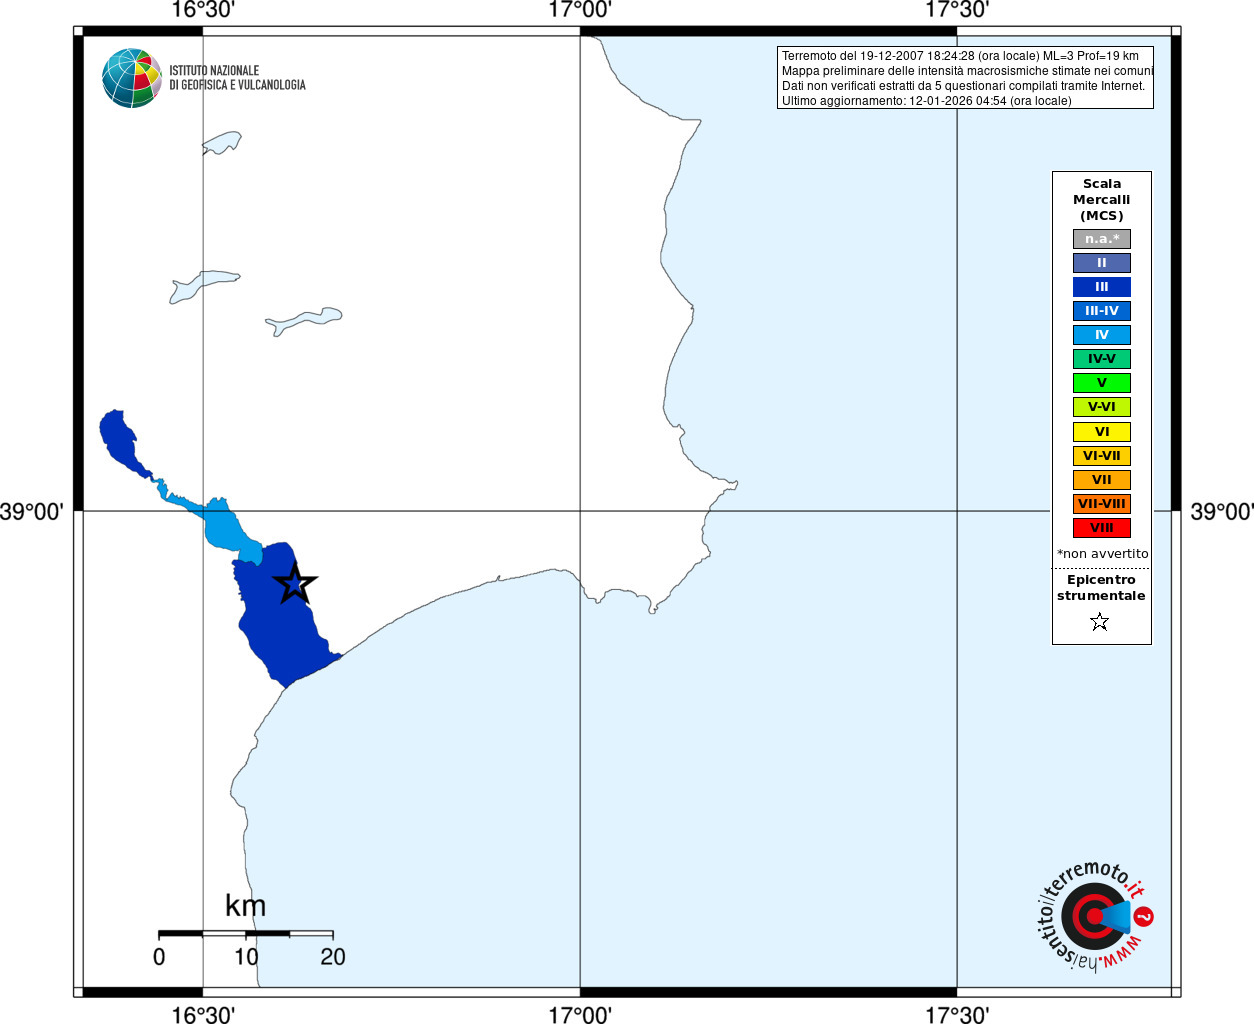Viewport: 1254px width, 1024px height.
Task: Click the V-VI legend swatch
Action: coord(1102,407)
